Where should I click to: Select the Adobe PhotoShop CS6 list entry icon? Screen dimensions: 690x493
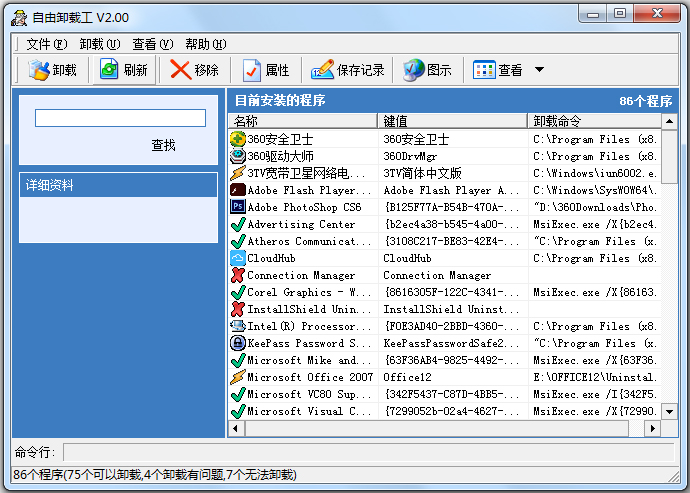click(238, 207)
